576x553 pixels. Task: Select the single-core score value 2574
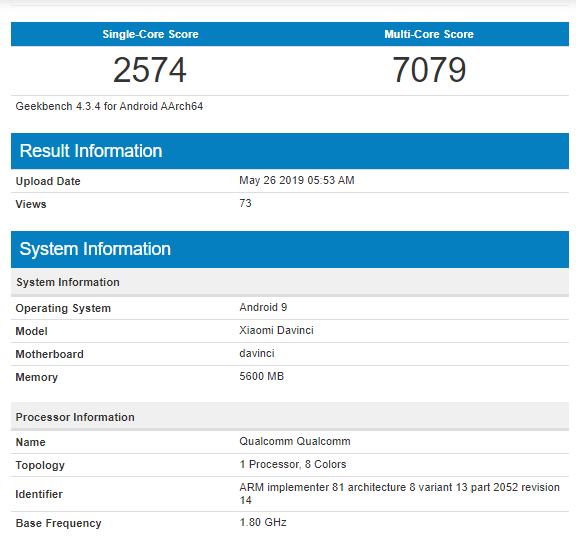point(150,70)
